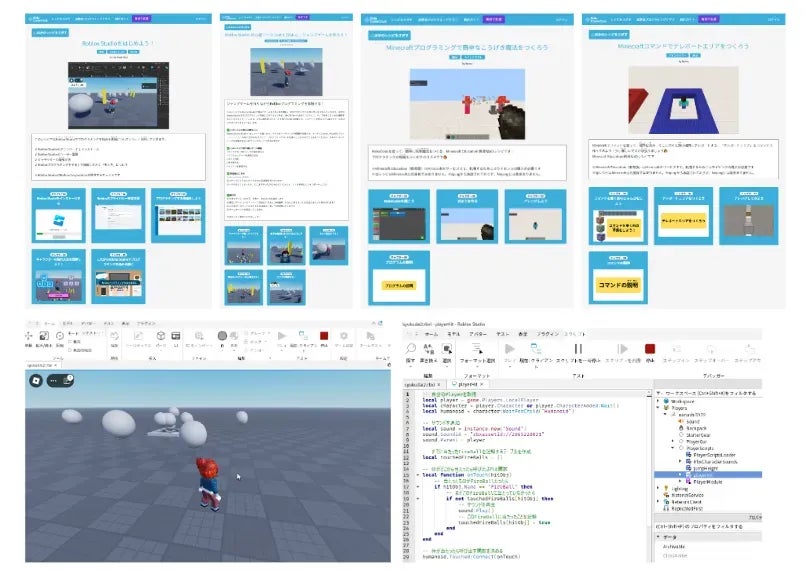Open the プラグイン tab in viewport Studio window
The height and width of the screenshot is (571, 807).
[x=146, y=324]
